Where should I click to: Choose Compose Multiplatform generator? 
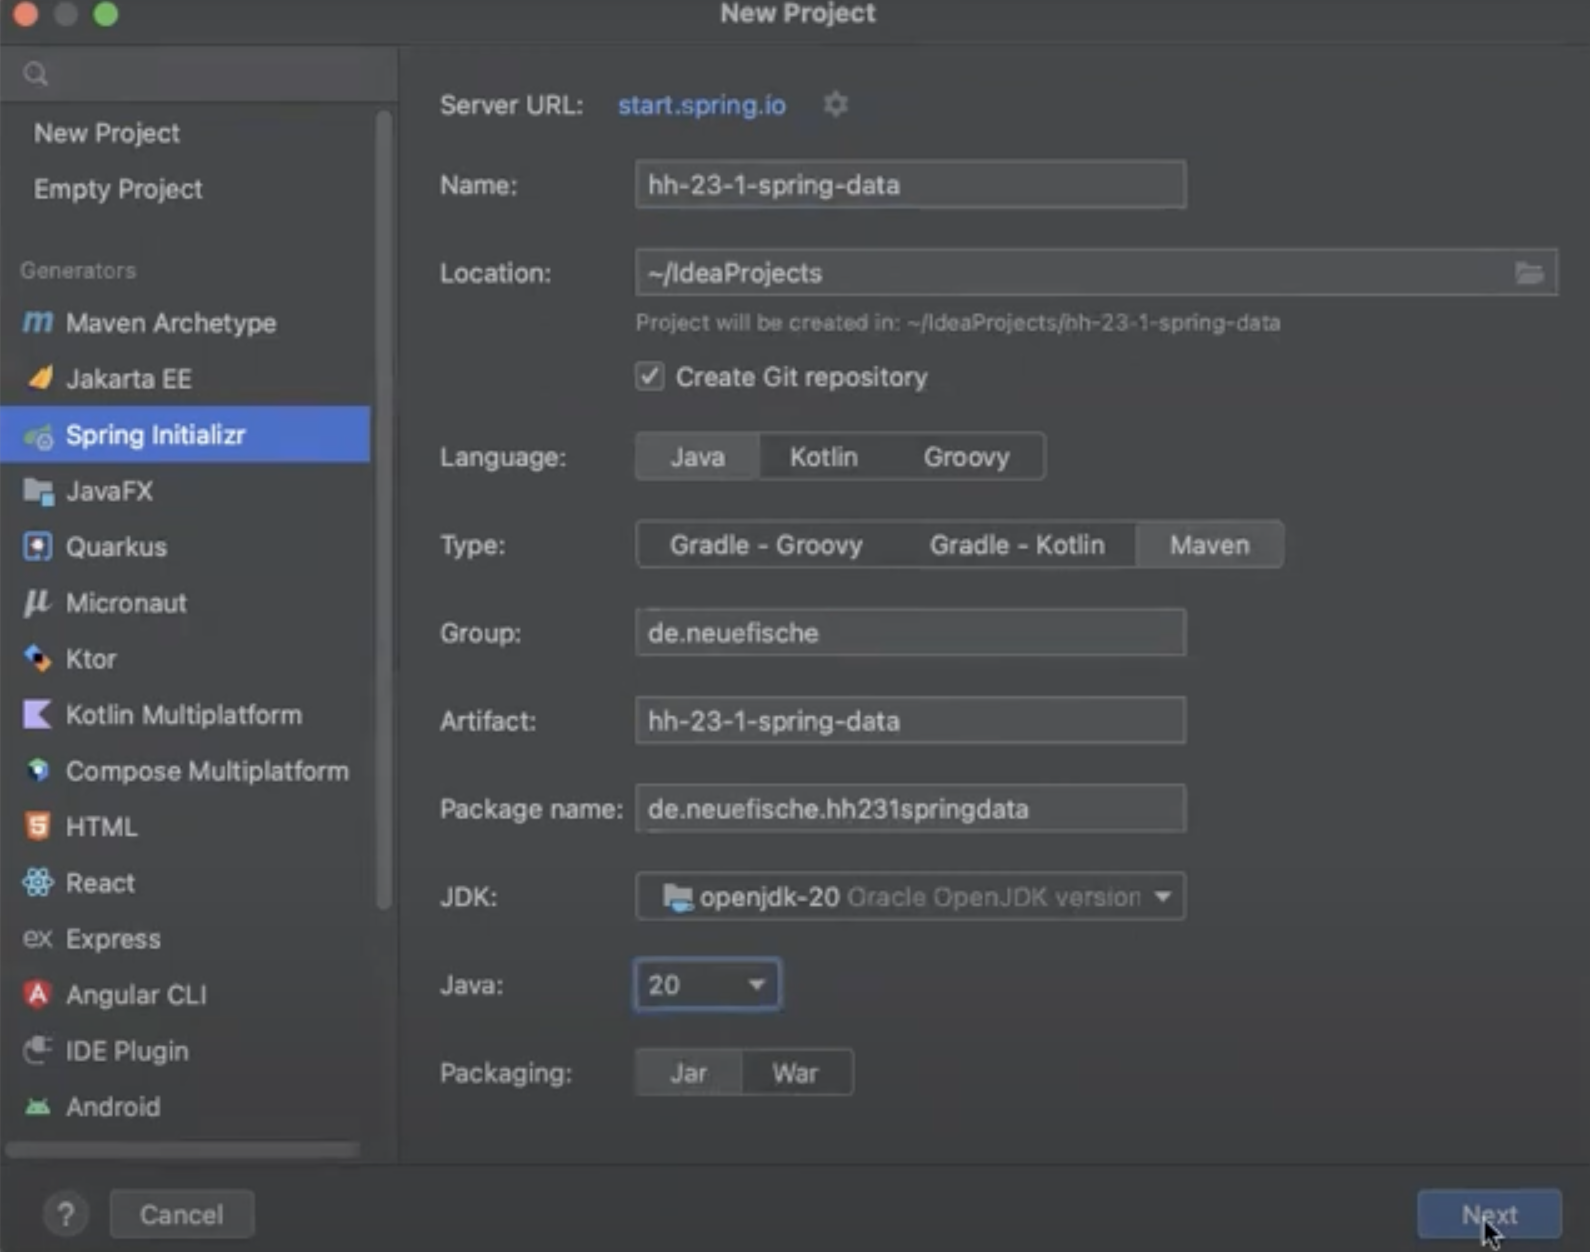point(185,771)
